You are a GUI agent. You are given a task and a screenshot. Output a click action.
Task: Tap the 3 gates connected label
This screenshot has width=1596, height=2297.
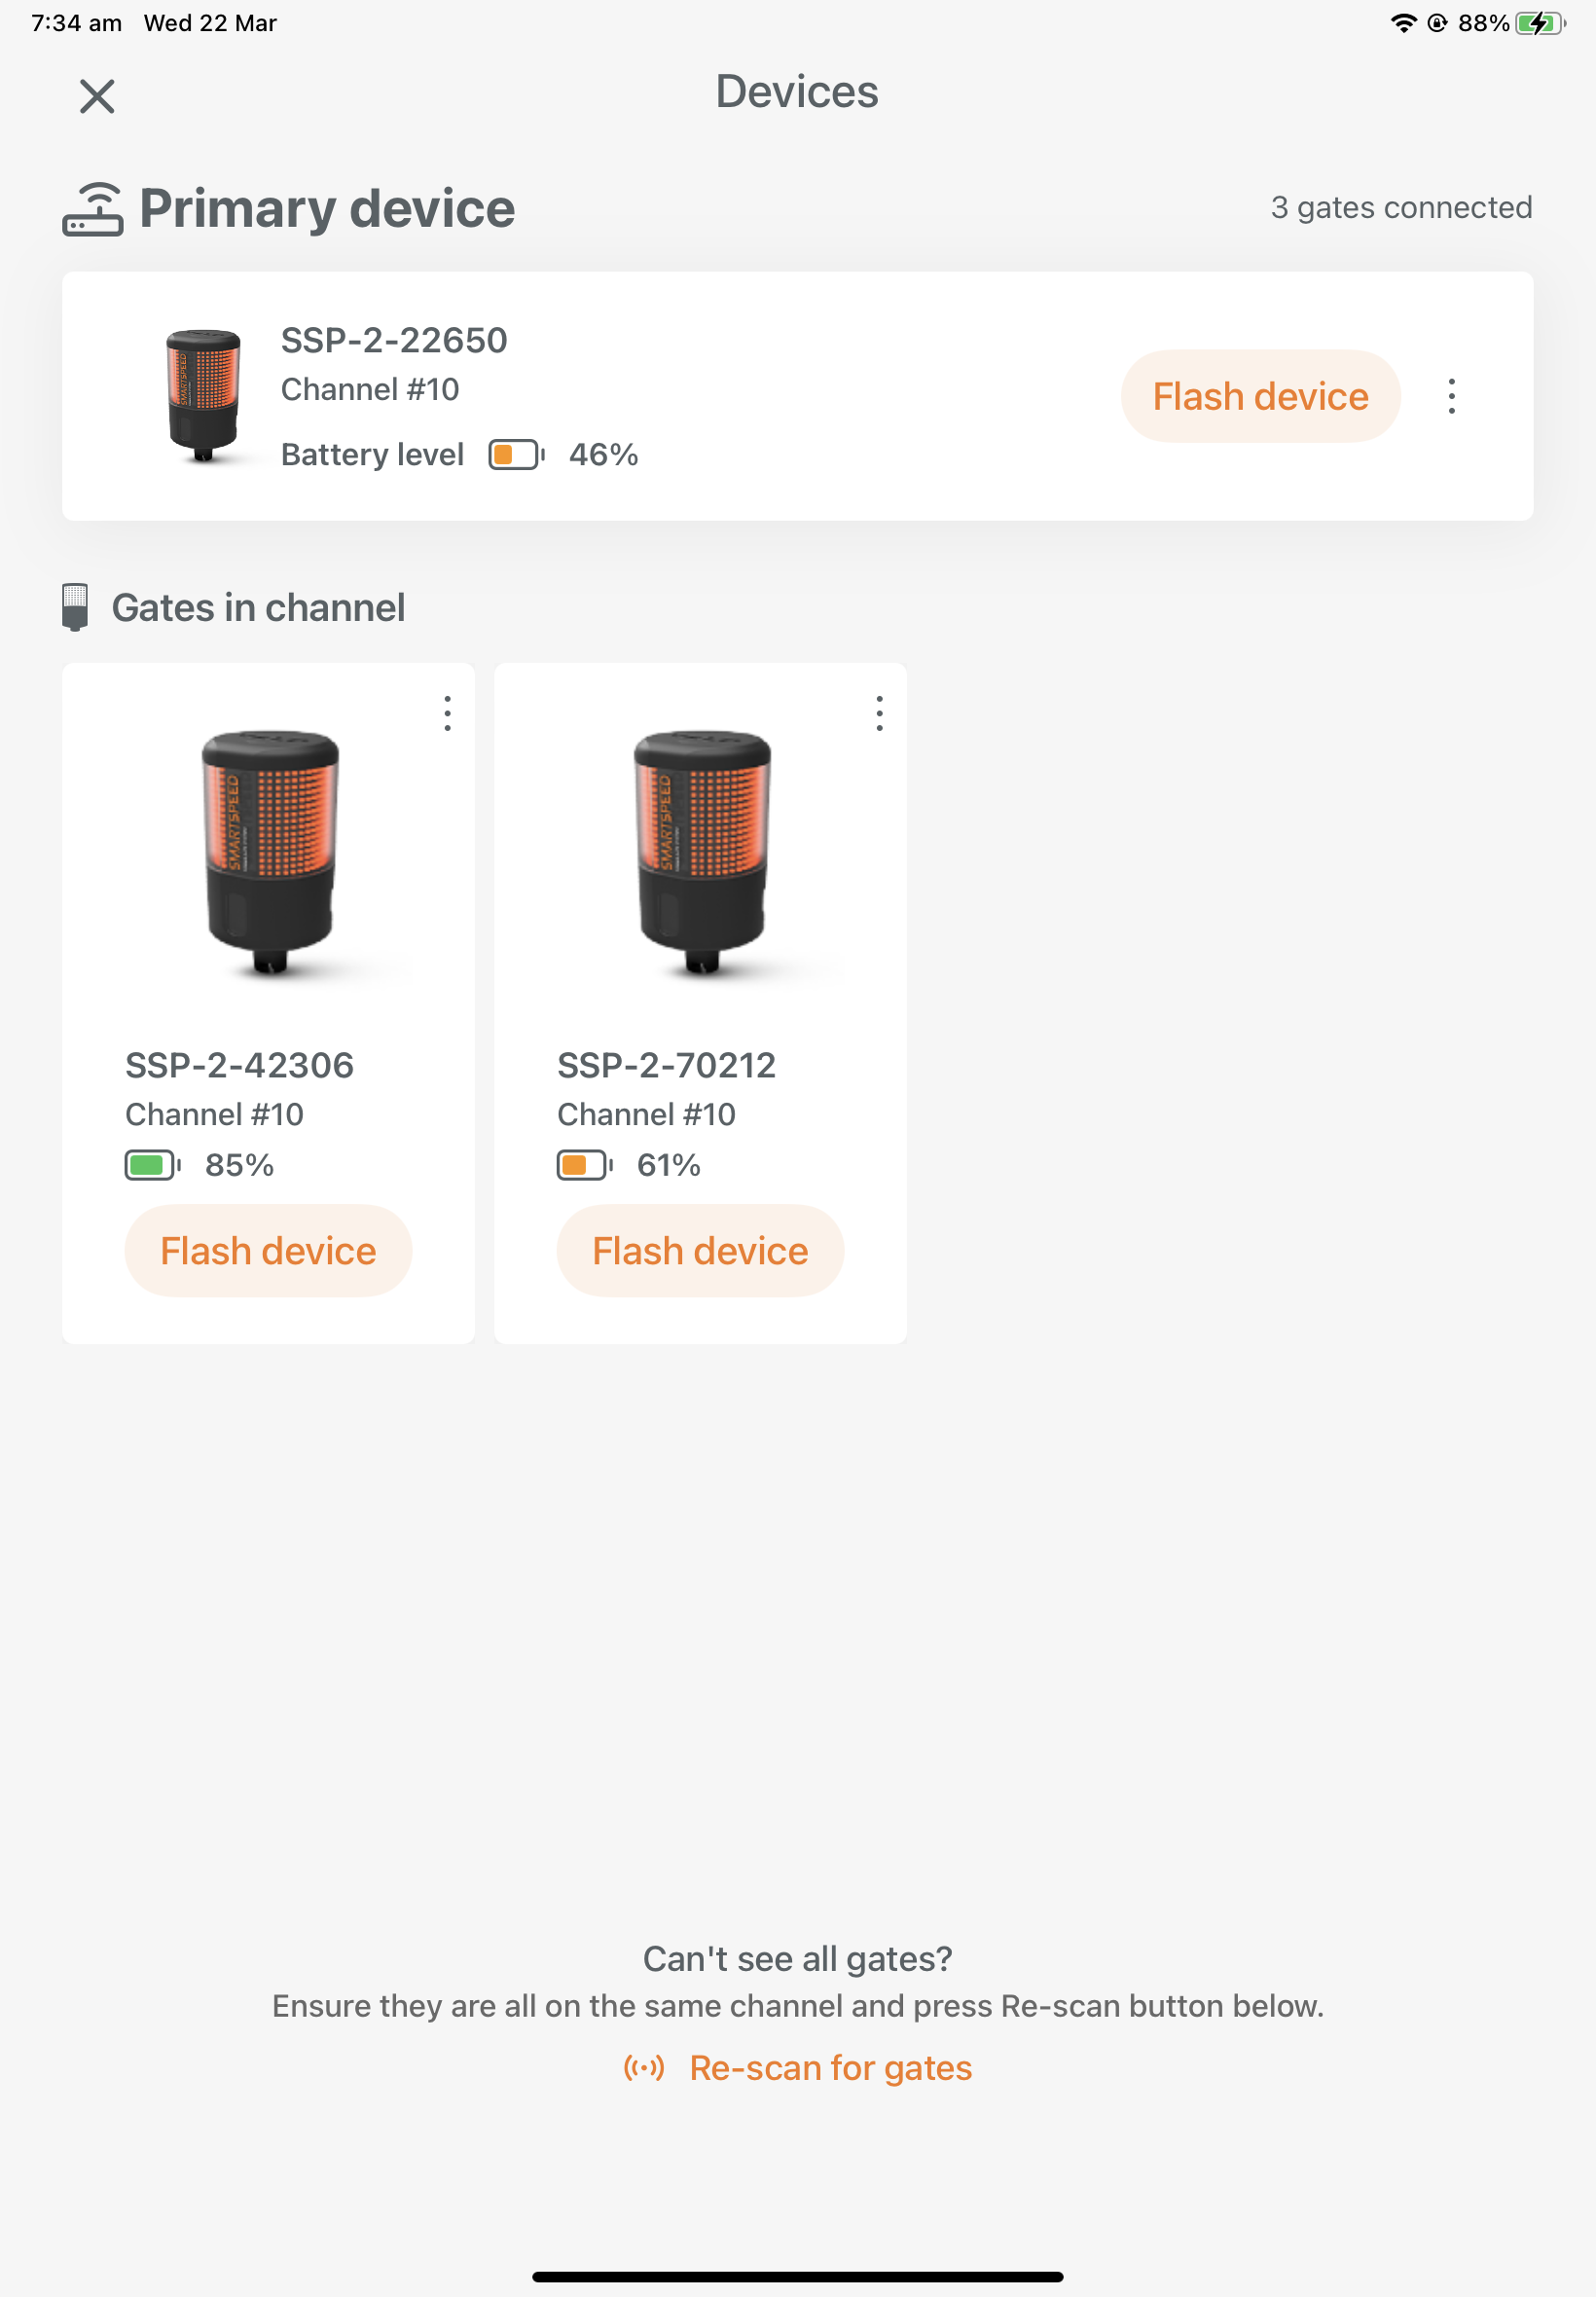(x=1400, y=207)
